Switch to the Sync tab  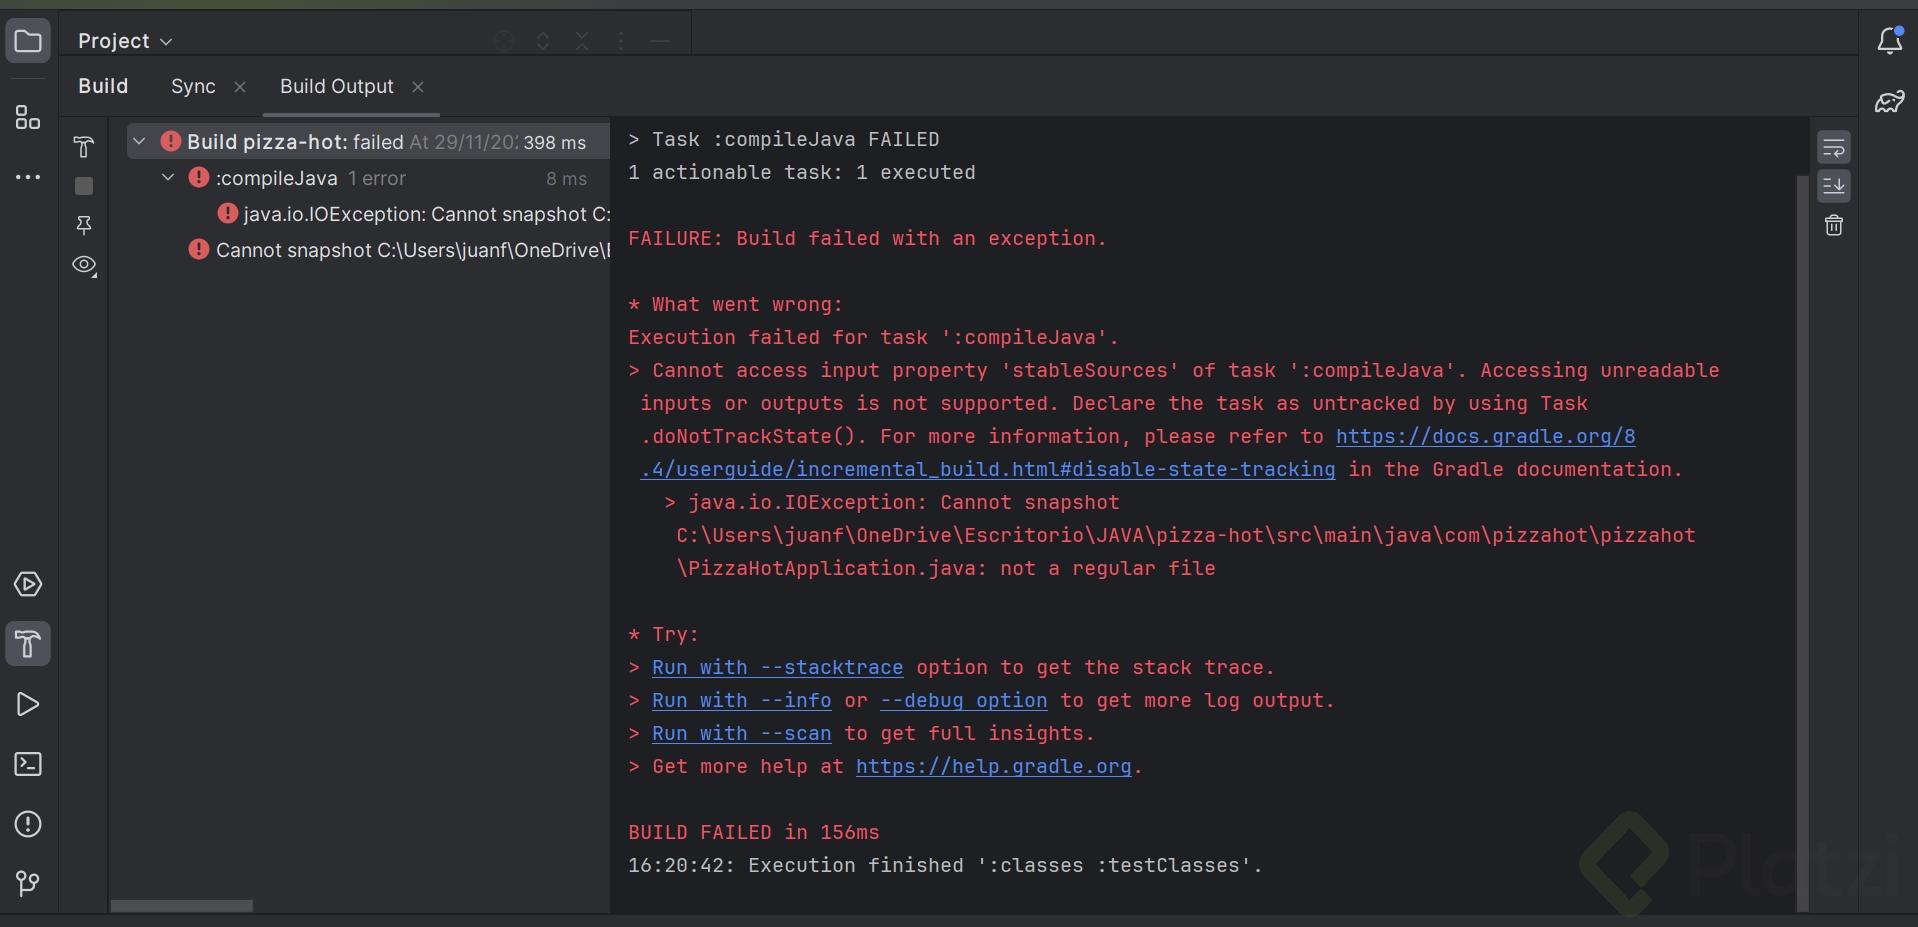click(193, 87)
